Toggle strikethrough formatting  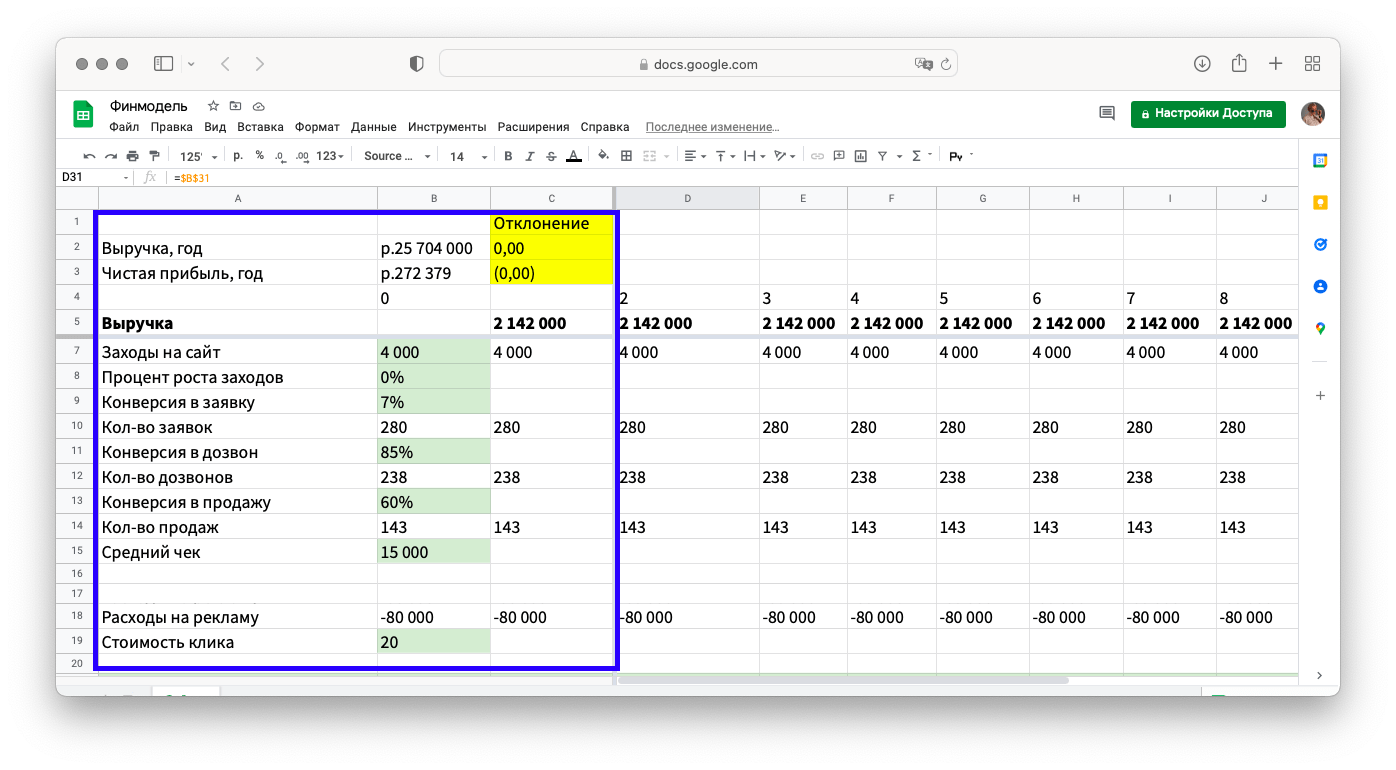click(x=551, y=156)
